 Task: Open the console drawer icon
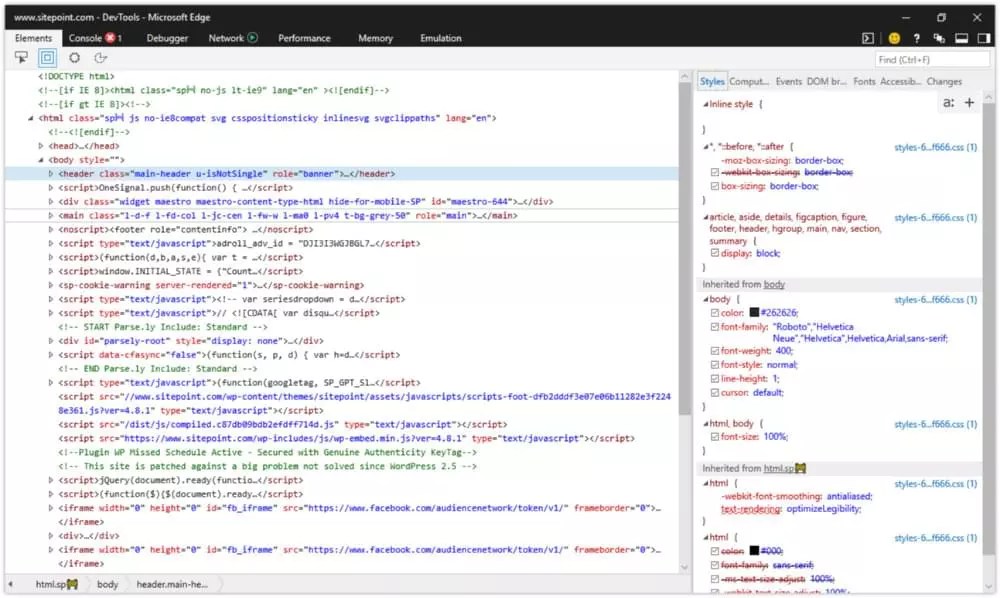pos(868,38)
